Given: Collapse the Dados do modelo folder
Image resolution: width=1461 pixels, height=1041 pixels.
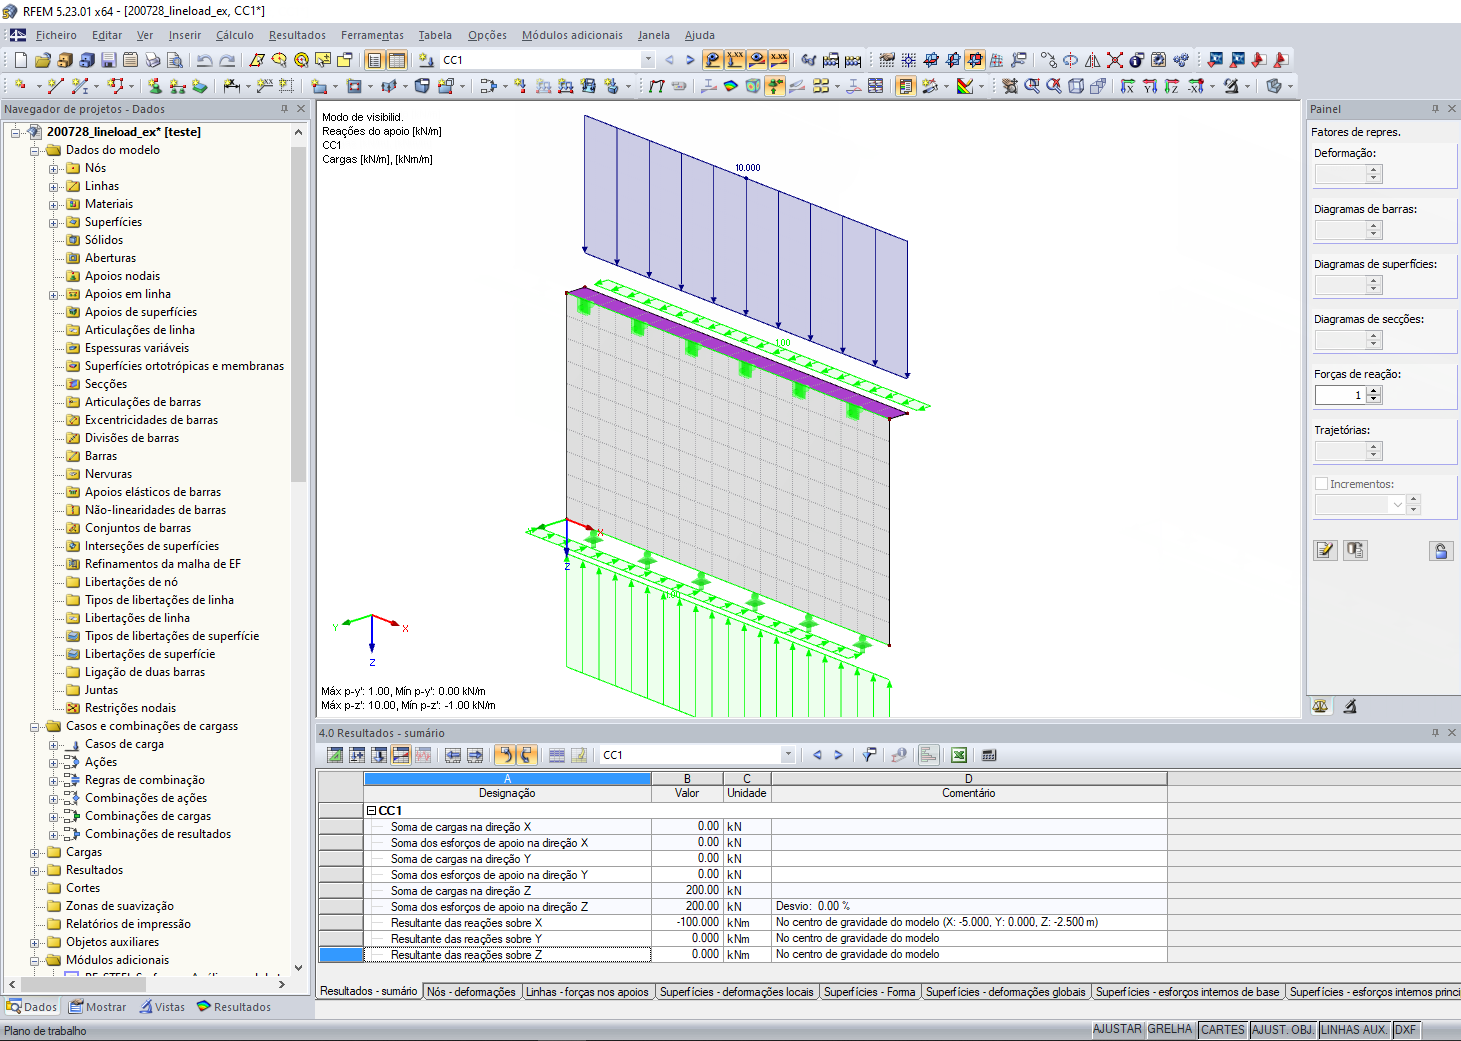Looking at the screenshot, I should pyautogui.click(x=35, y=151).
